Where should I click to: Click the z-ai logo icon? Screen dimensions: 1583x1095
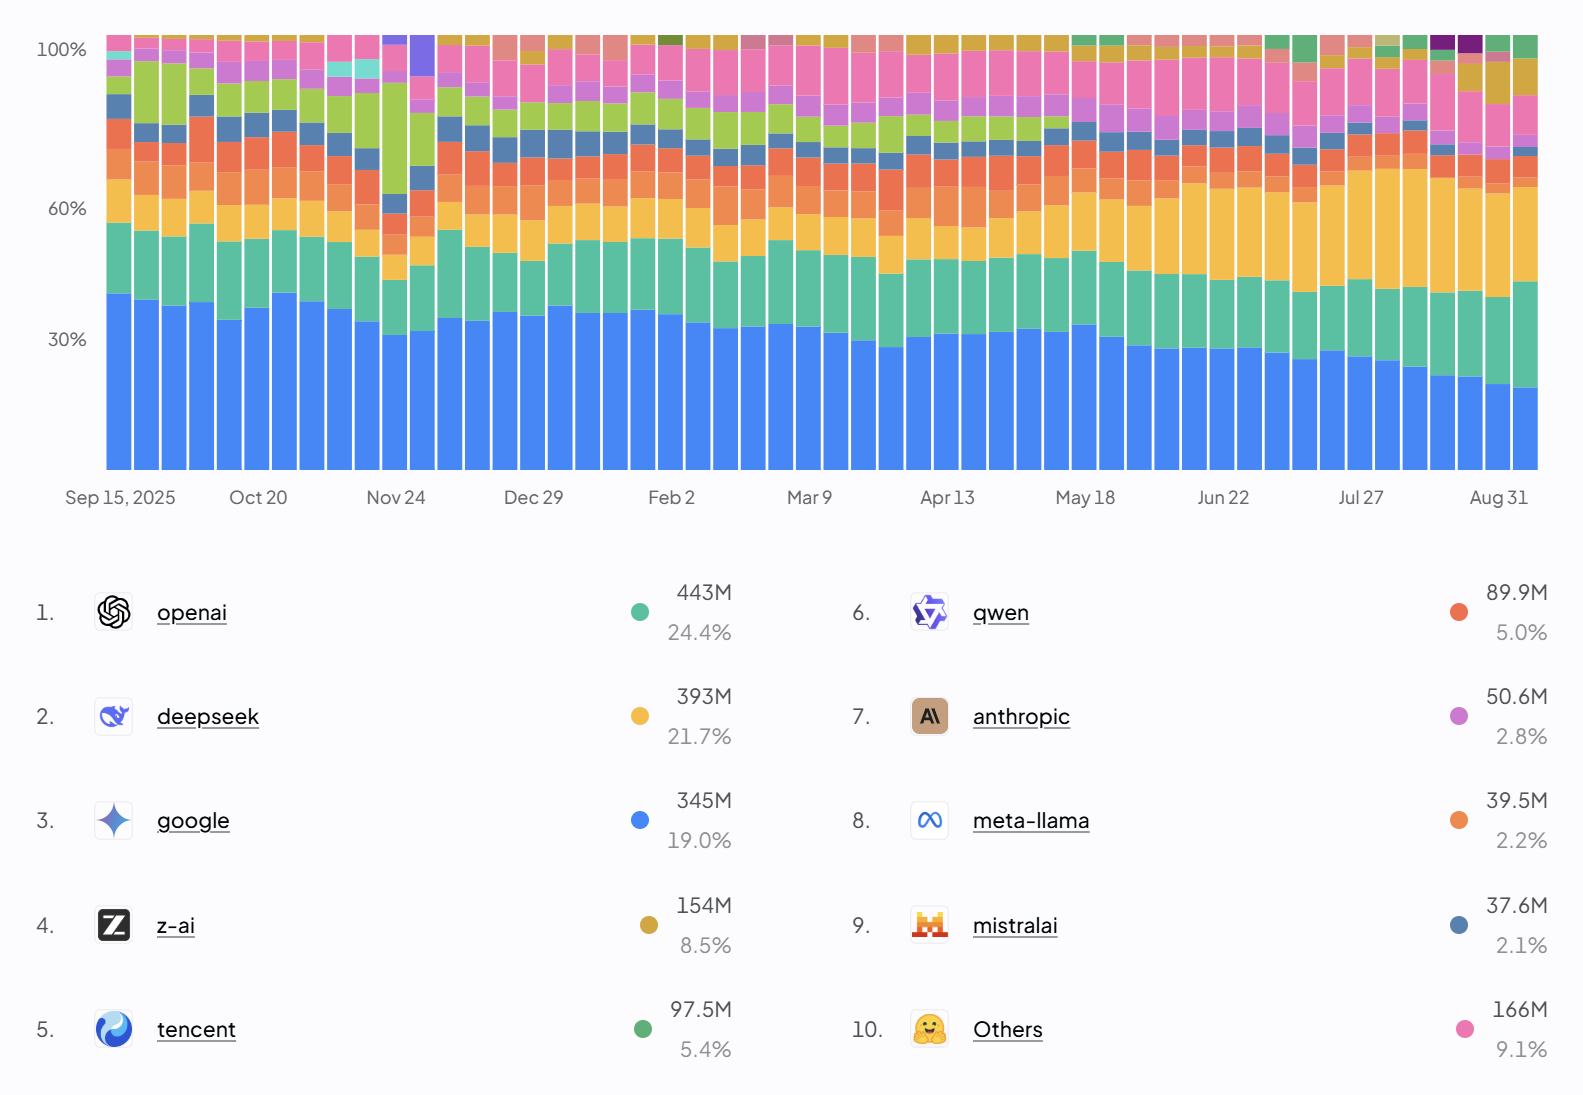click(x=114, y=925)
